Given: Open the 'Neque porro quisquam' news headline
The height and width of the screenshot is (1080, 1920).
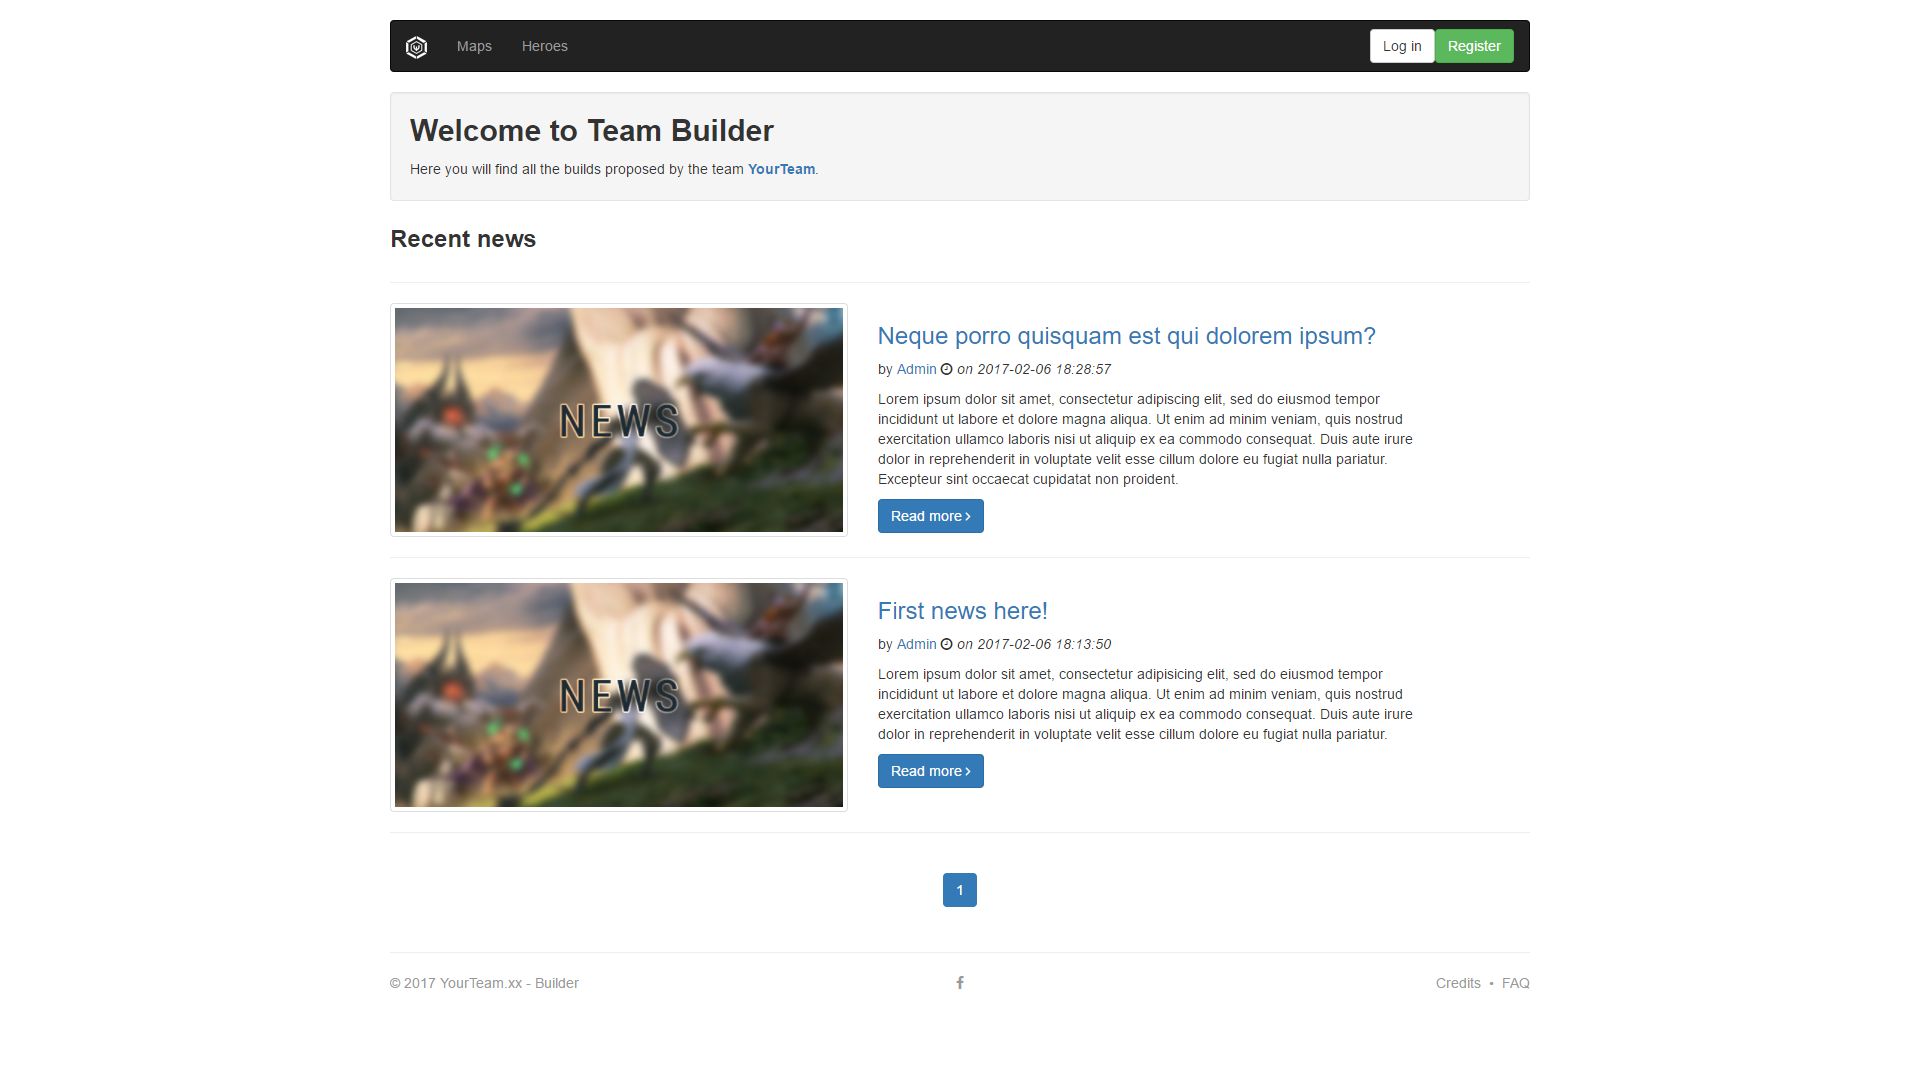Looking at the screenshot, I should [1126, 336].
